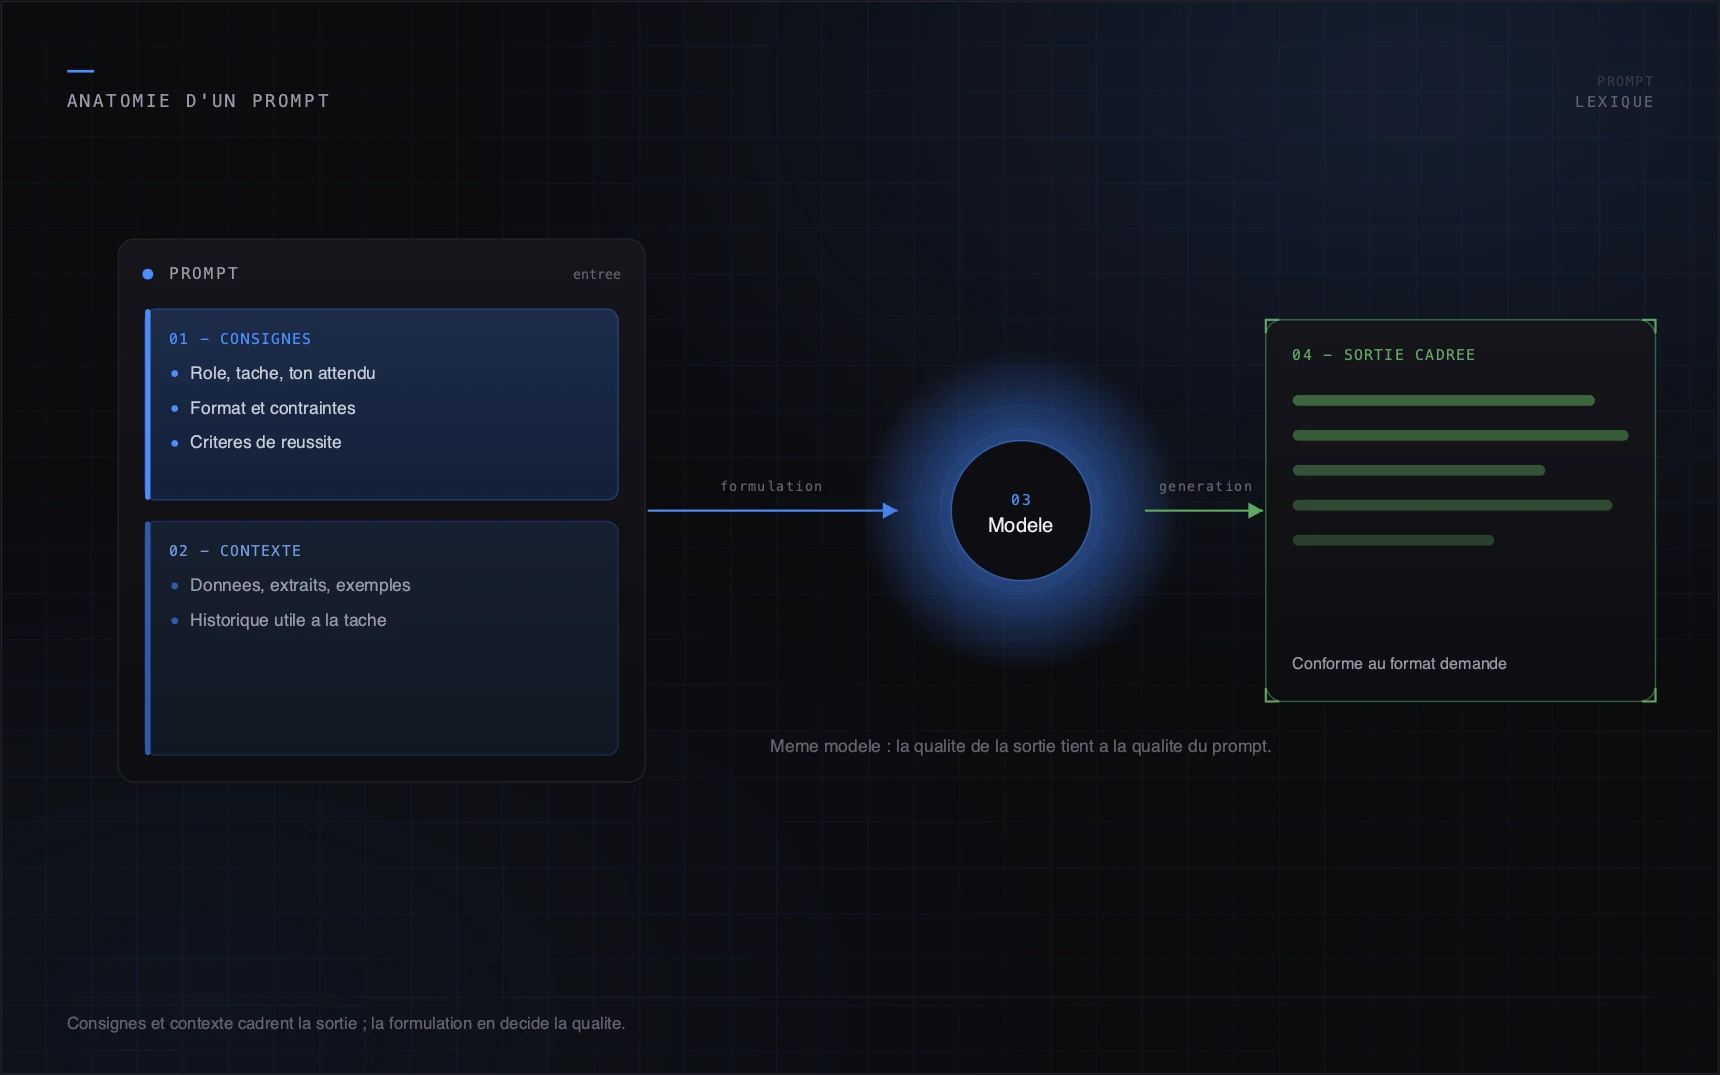This screenshot has height=1075, width=1720.
Task: Click the blue dot beside PROMPT header
Action: (x=148, y=274)
